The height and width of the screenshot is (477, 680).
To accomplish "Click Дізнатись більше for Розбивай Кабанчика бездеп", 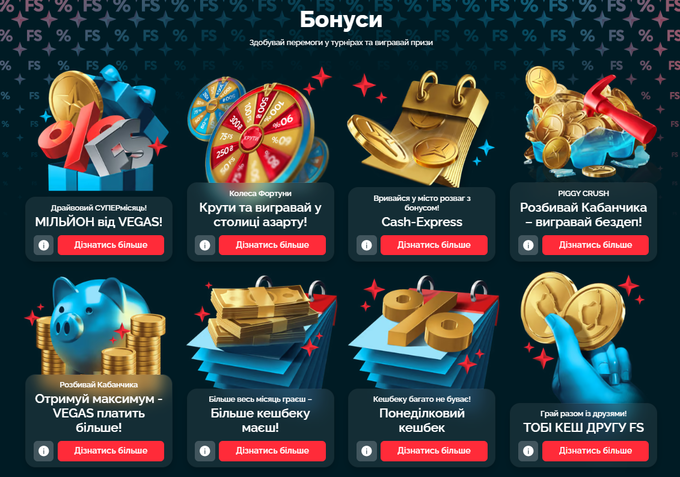I will [595, 245].
